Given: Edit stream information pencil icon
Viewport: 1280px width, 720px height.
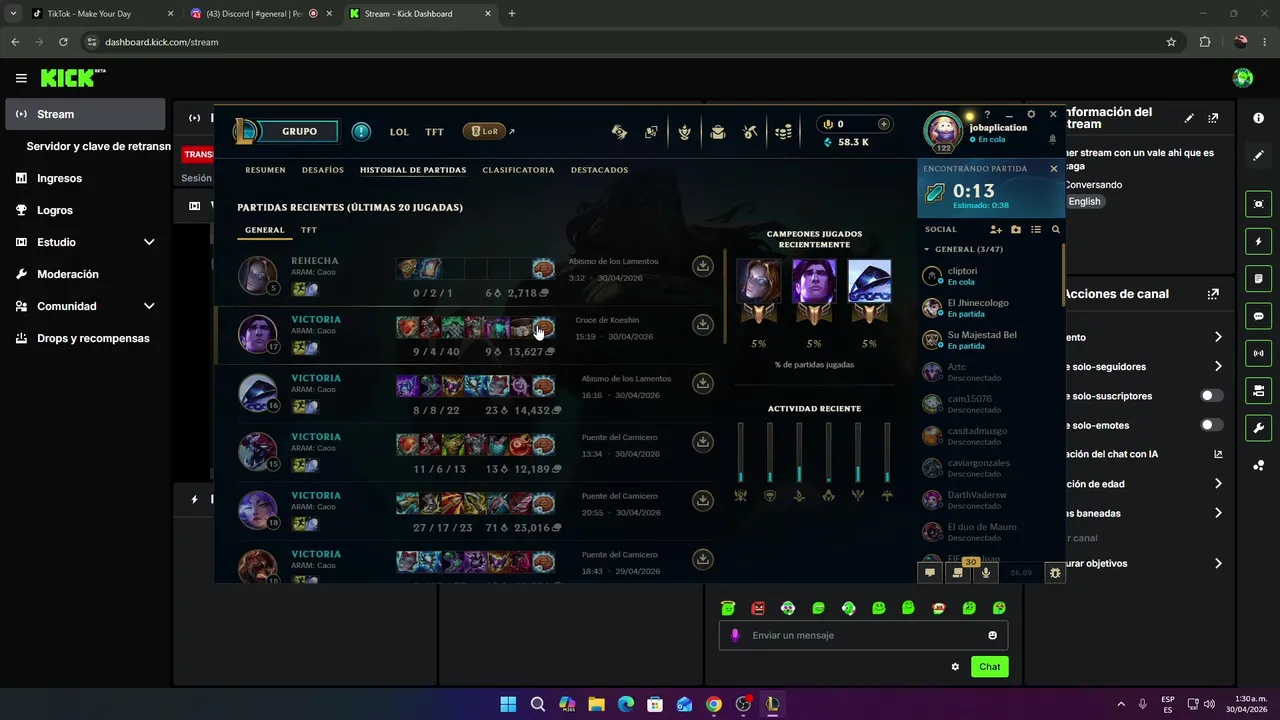Looking at the screenshot, I should click(1189, 118).
